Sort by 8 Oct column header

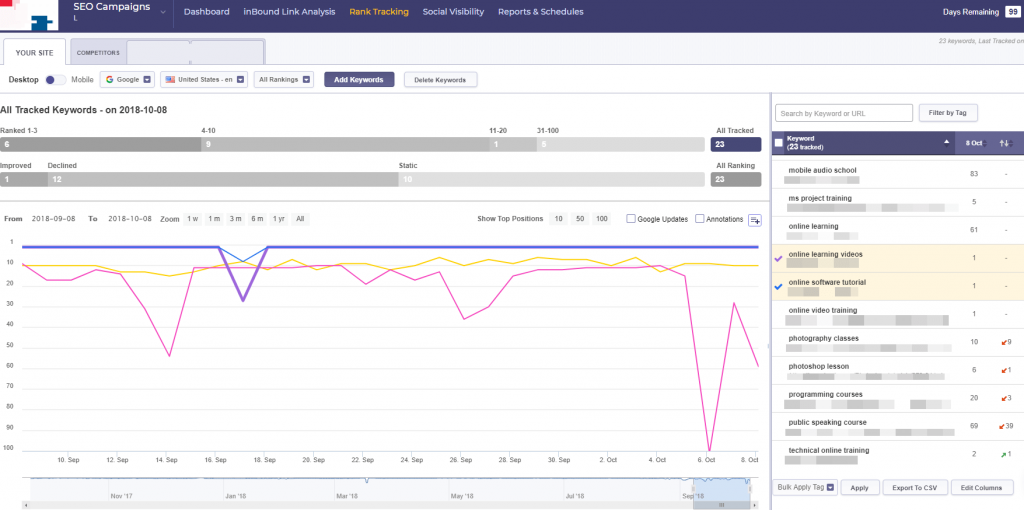(x=973, y=143)
